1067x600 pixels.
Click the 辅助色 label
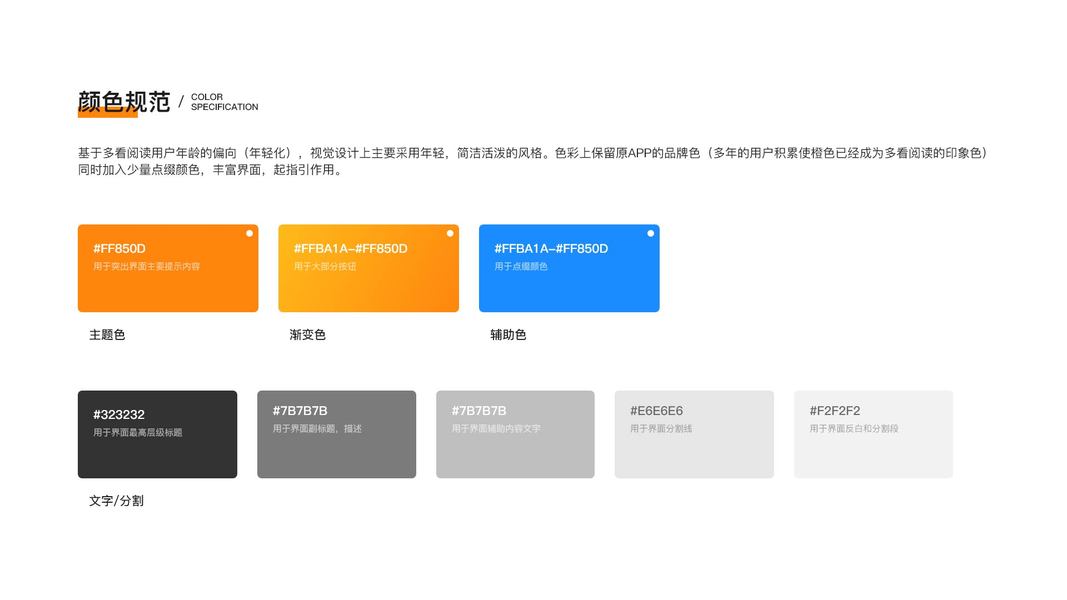[x=508, y=335]
